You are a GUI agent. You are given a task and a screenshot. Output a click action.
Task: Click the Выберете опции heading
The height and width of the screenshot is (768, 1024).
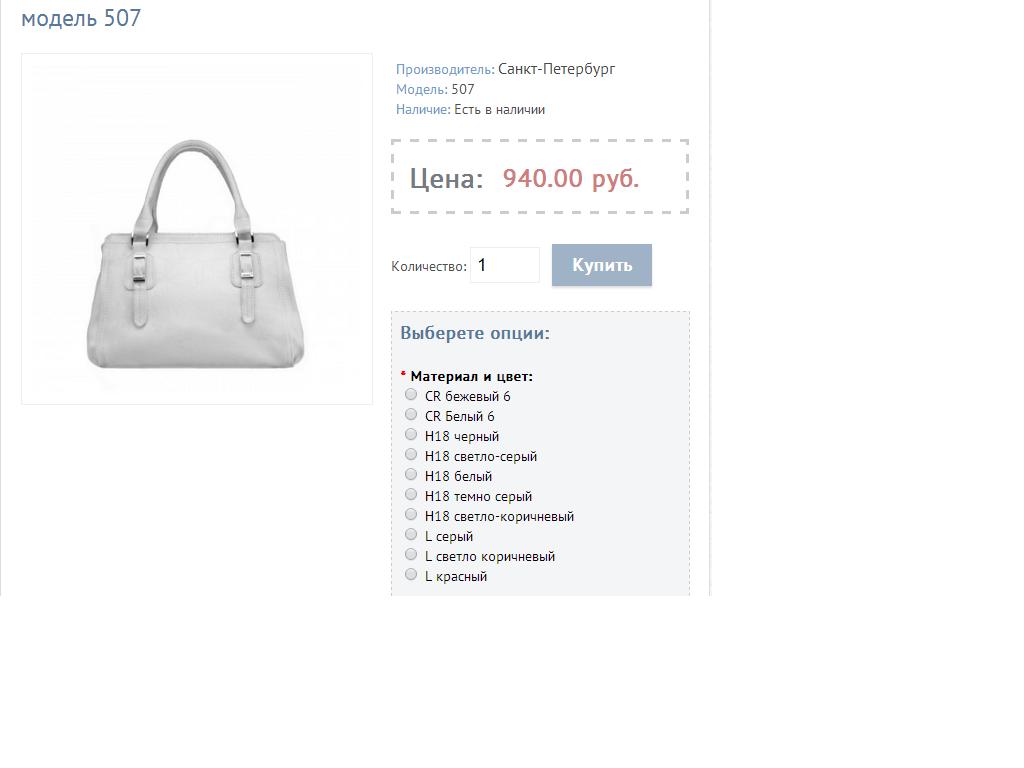475,333
